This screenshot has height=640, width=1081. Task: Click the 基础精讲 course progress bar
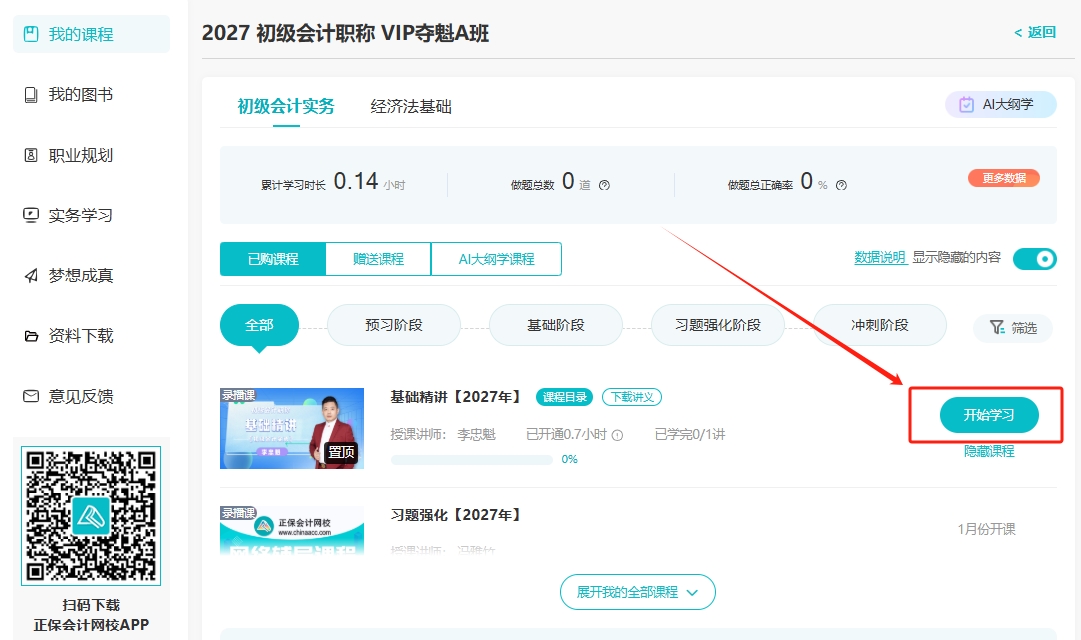point(472,459)
